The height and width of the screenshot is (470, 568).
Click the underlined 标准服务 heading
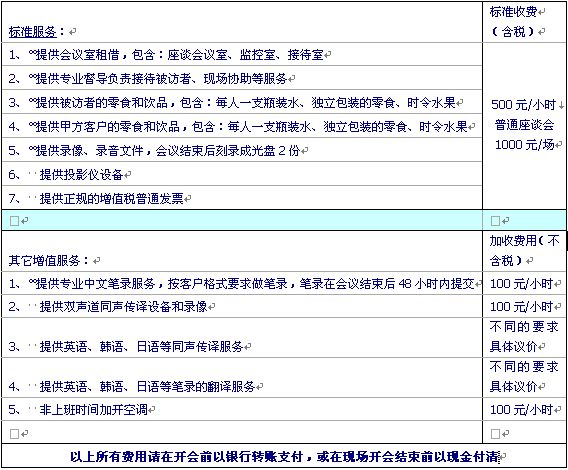point(33,32)
